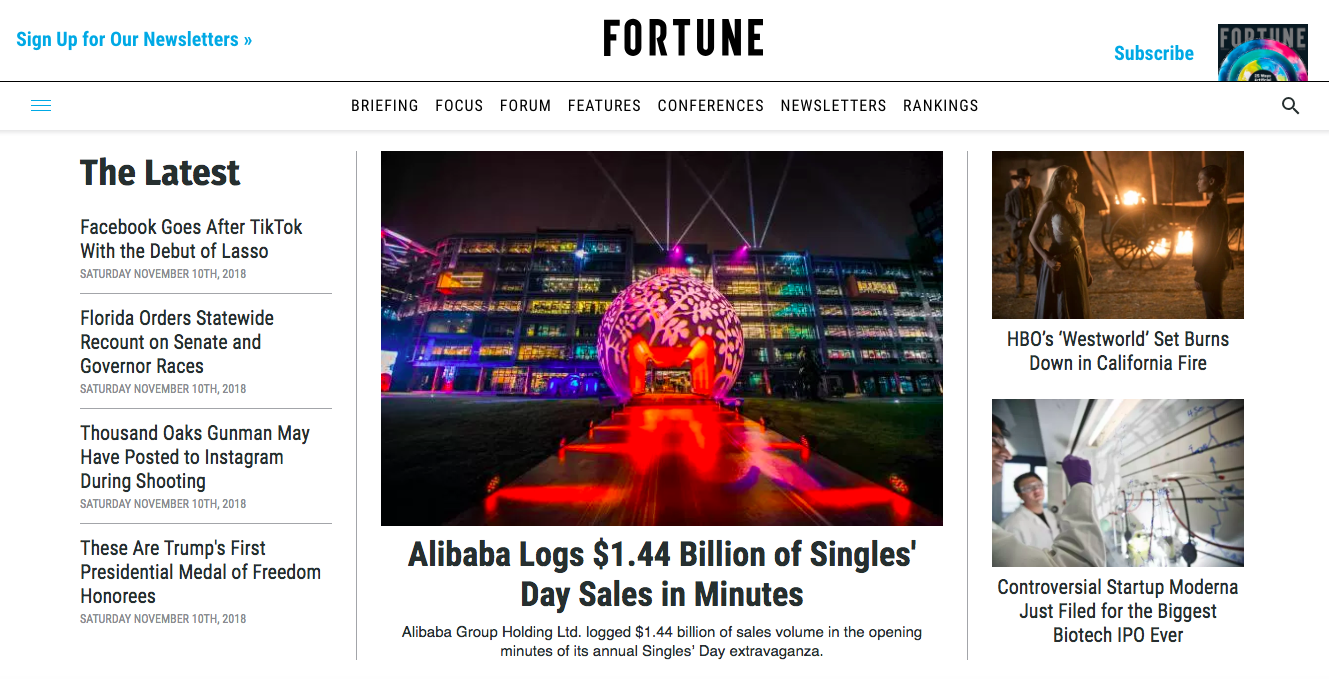Open the FOCUS section
The height and width of the screenshot is (679, 1329).
459,105
